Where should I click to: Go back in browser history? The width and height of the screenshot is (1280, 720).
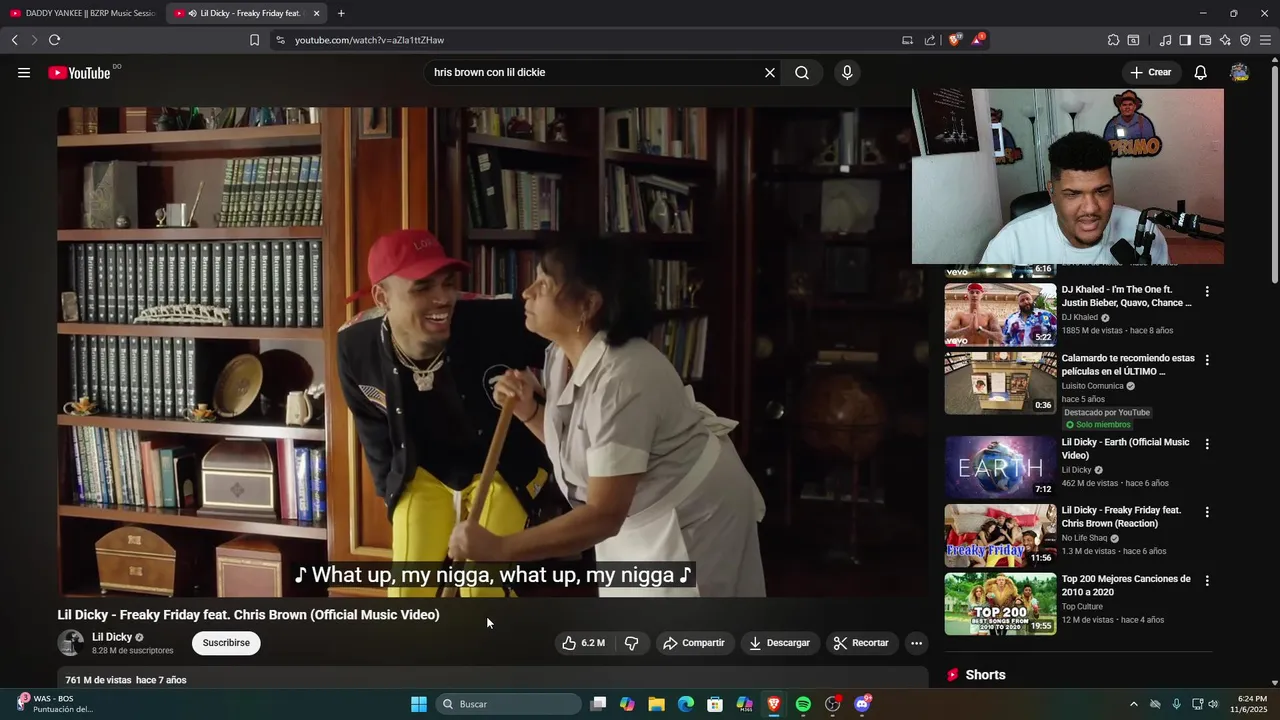coord(14,40)
